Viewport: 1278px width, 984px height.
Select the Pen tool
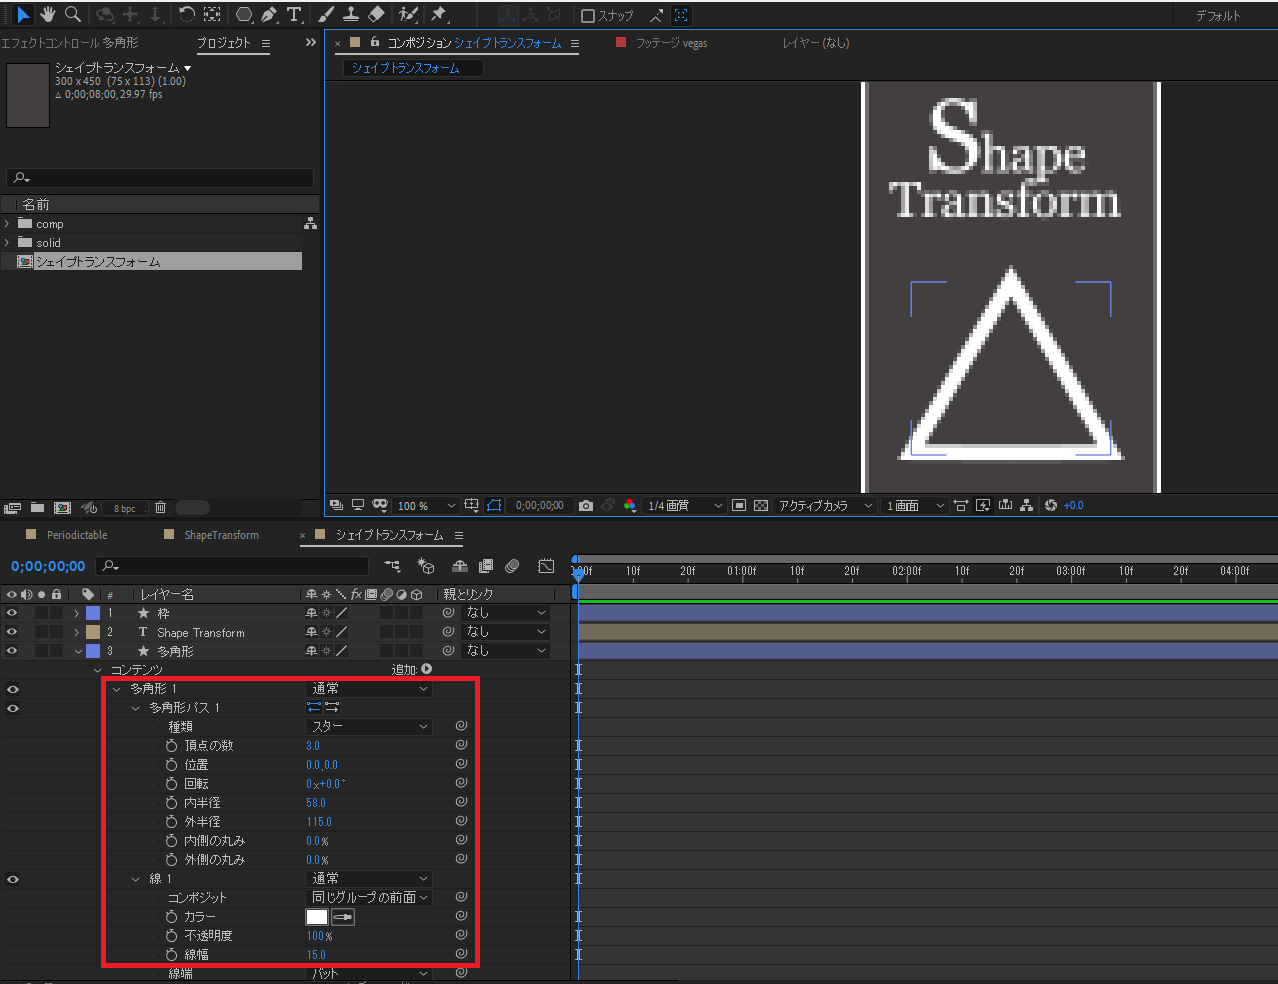[x=269, y=15]
